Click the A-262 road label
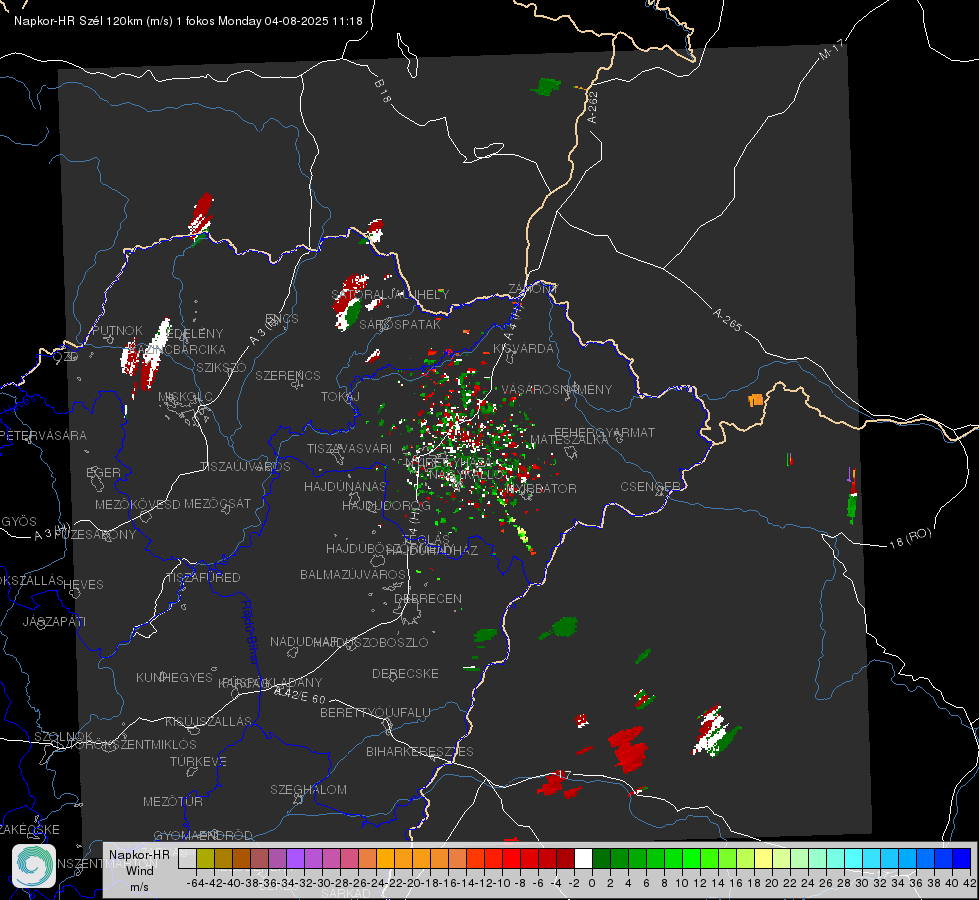The width and height of the screenshot is (979, 900). pyautogui.click(x=593, y=107)
